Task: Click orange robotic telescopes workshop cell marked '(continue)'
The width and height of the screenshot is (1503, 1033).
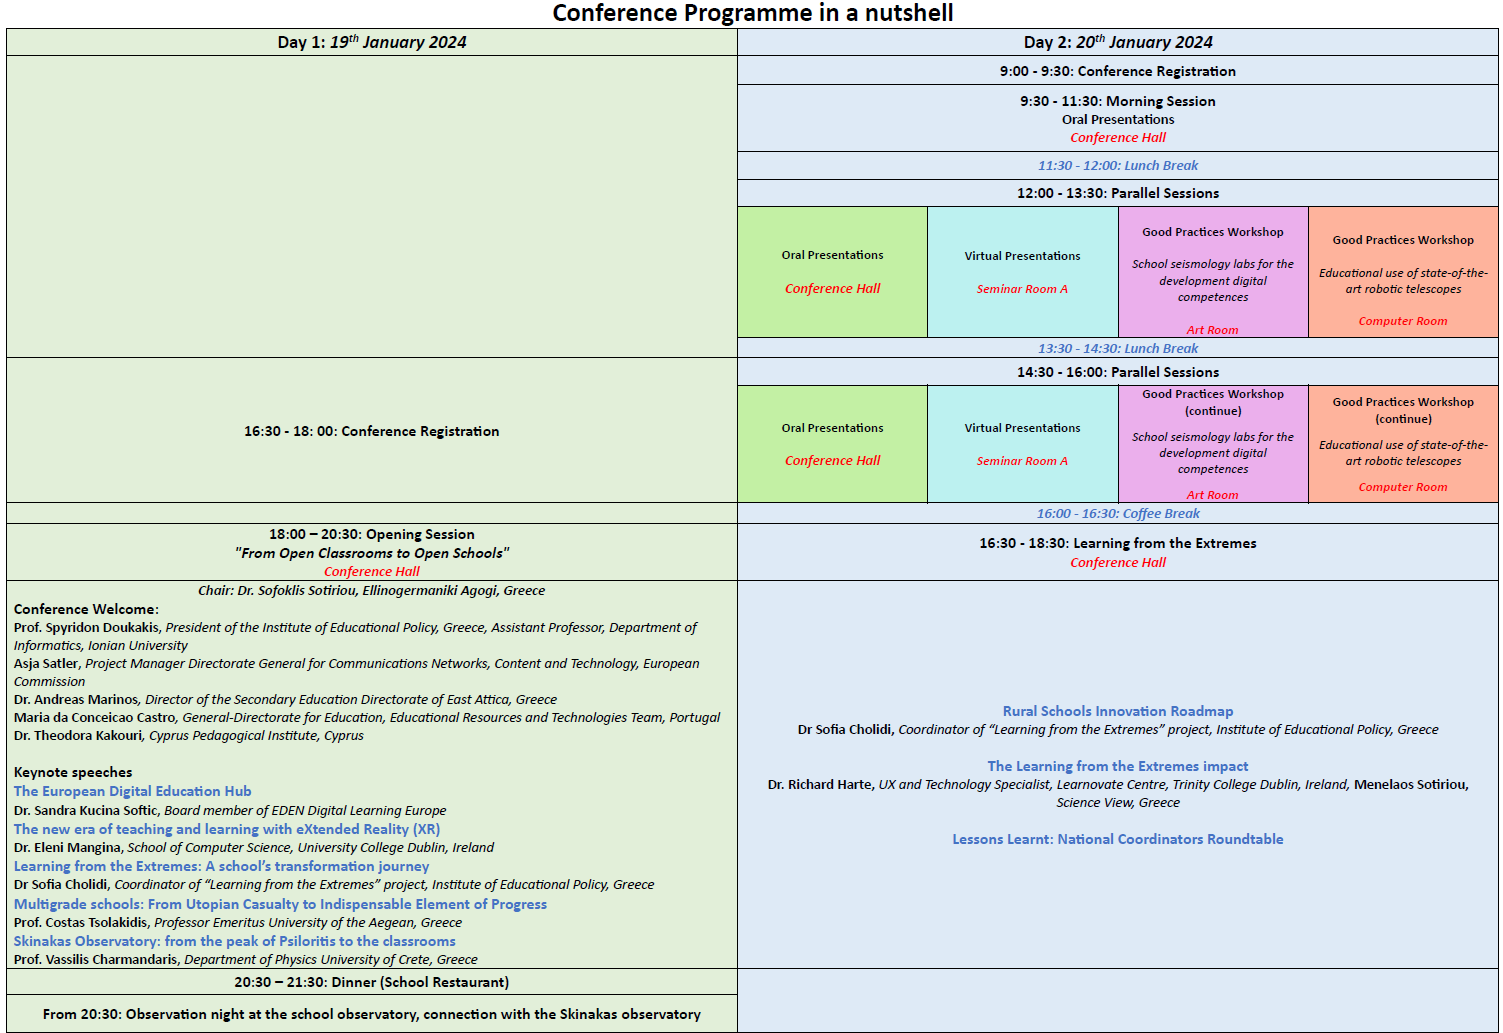Action: [1402, 444]
